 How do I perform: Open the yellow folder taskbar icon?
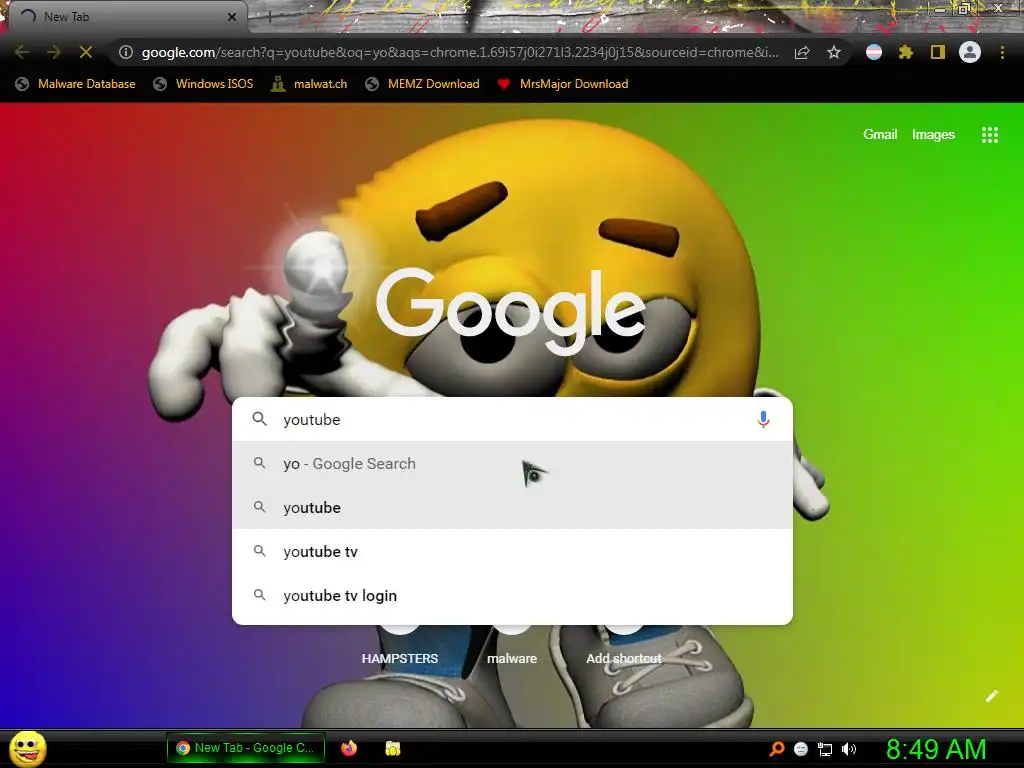coord(392,748)
